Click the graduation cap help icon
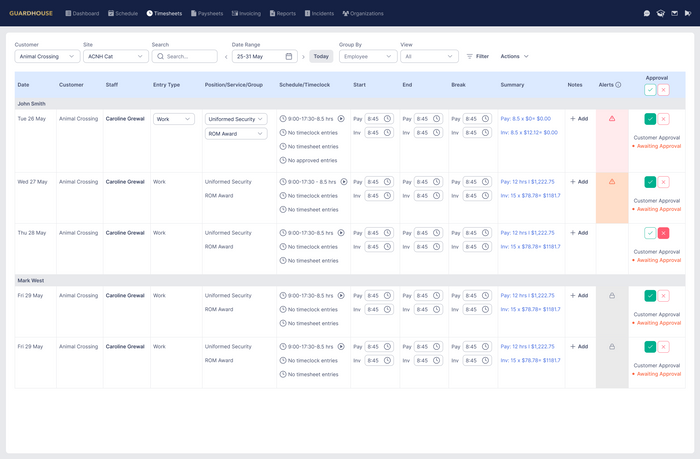Screen dimensions: 700x459 (x=661, y=13)
